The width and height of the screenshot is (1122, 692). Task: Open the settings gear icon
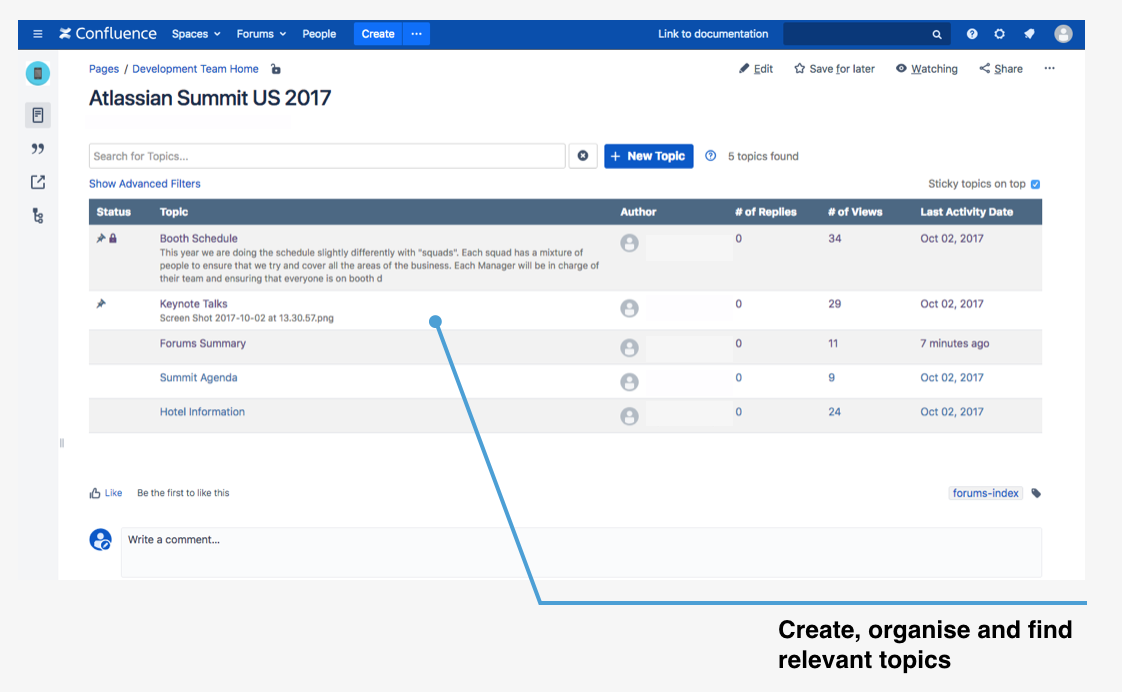1000,34
